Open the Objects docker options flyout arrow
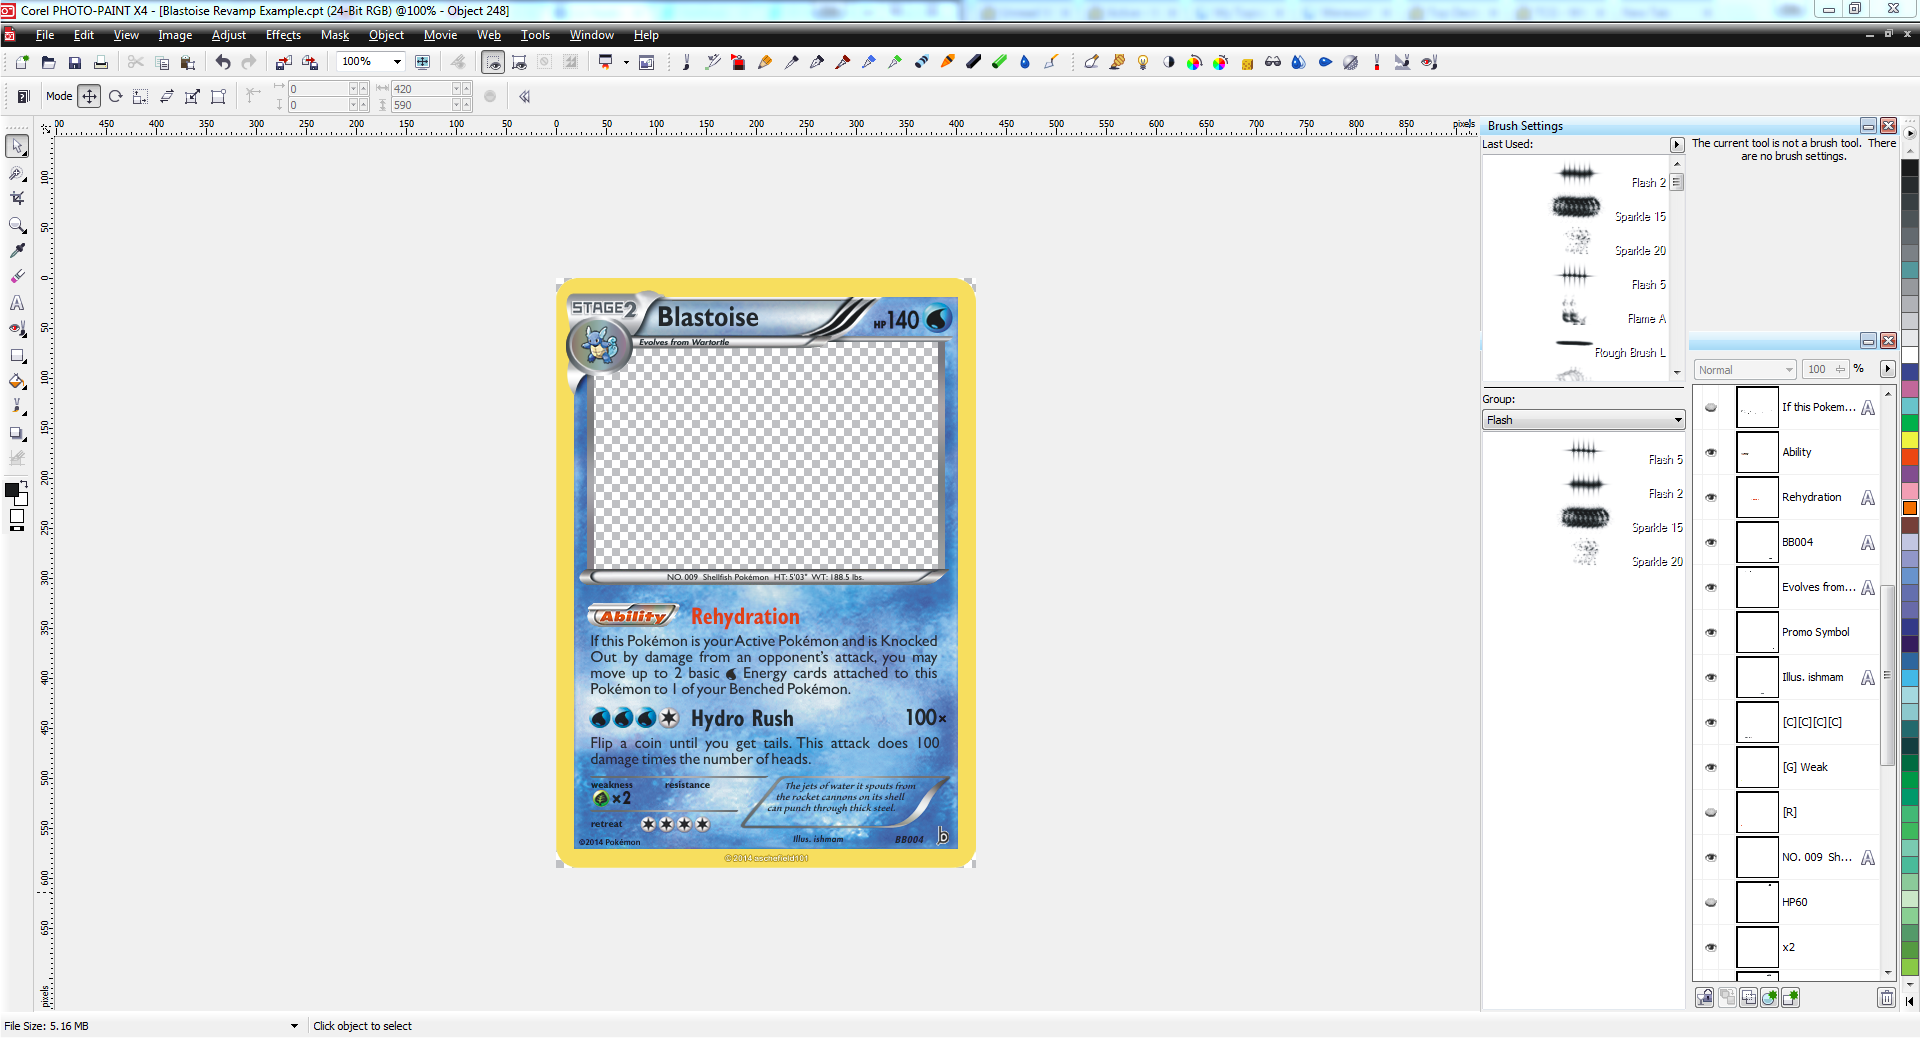This screenshot has width=1920, height=1038. [x=1888, y=369]
